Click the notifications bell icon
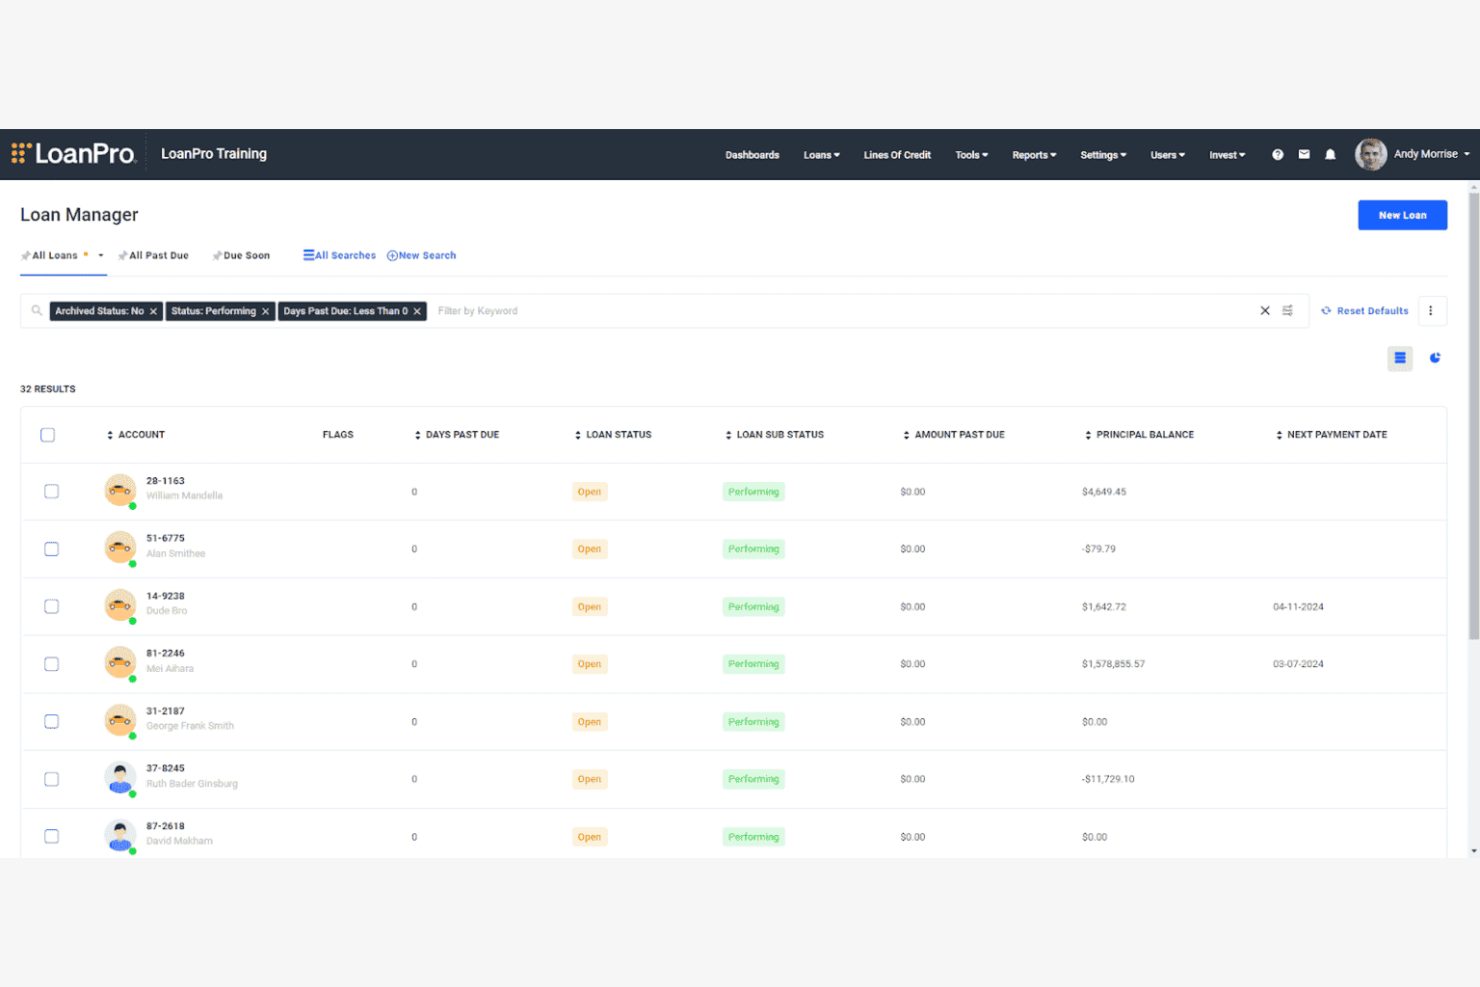1480x987 pixels. [x=1330, y=154]
